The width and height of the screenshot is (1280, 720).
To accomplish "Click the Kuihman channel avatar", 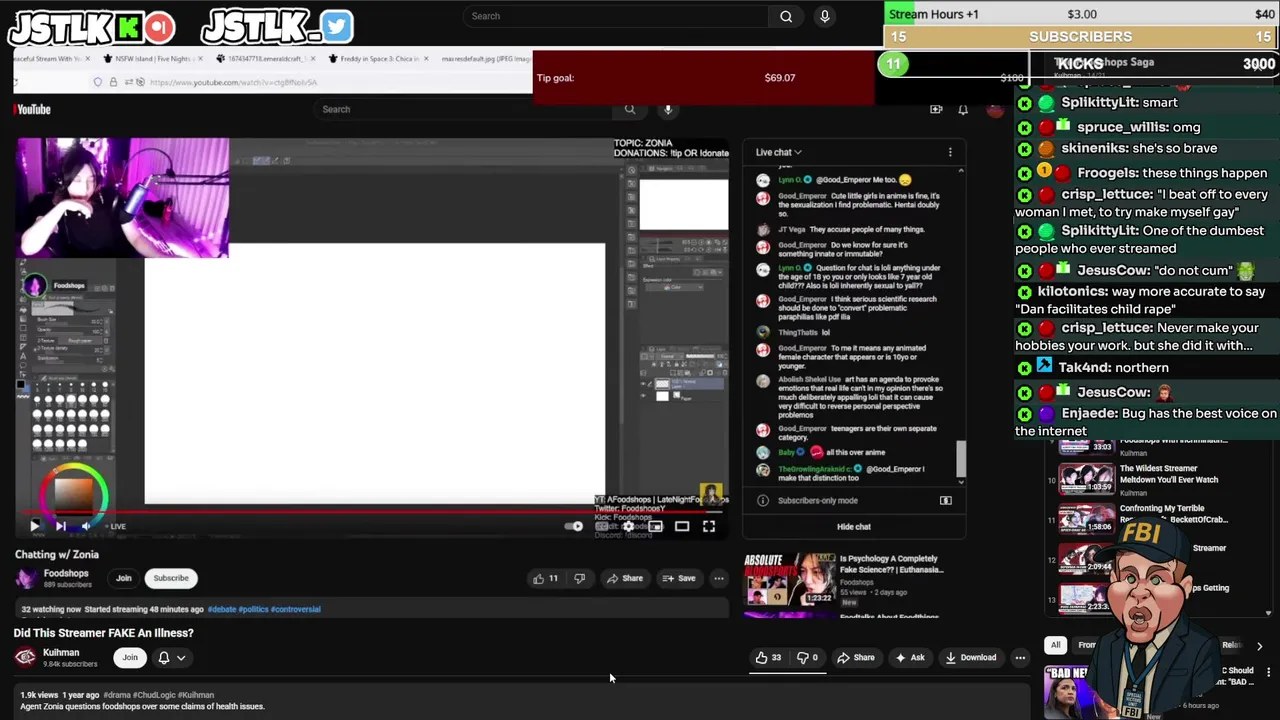I will [x=25, y=657].
